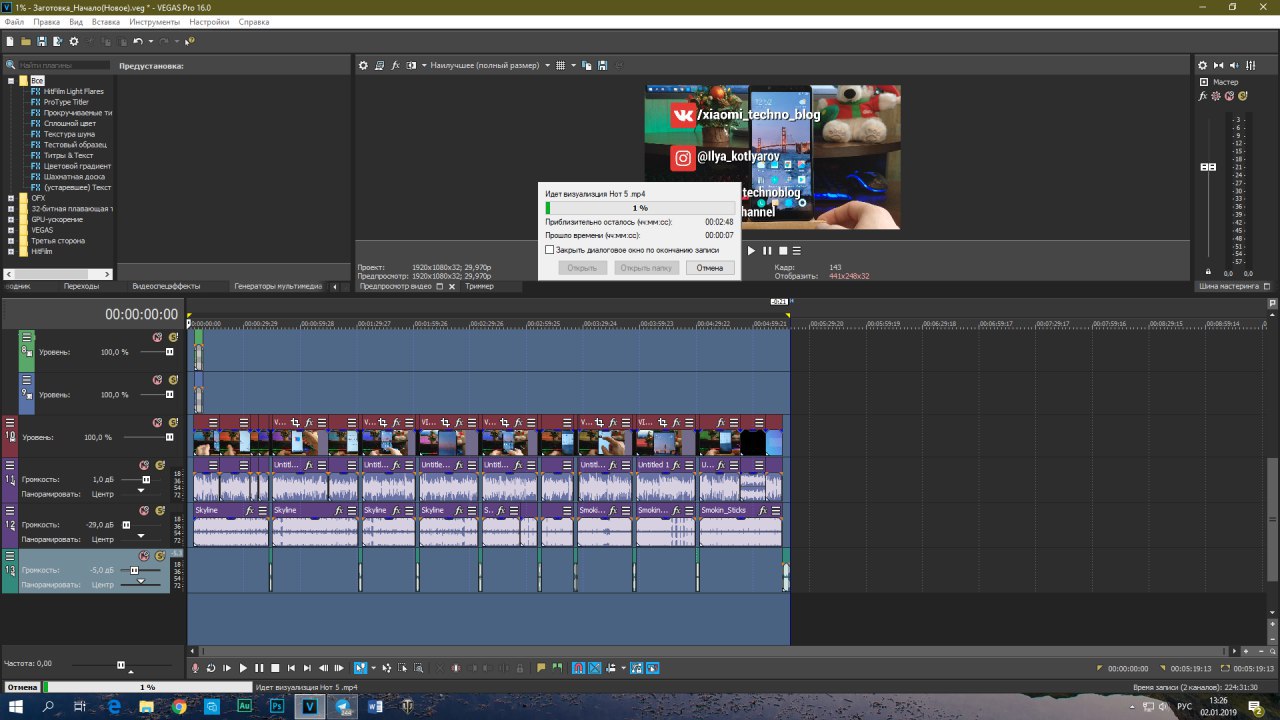Open video output FX in preview toolbar
Screen dimensions: 1280x720
click(395, 65)
